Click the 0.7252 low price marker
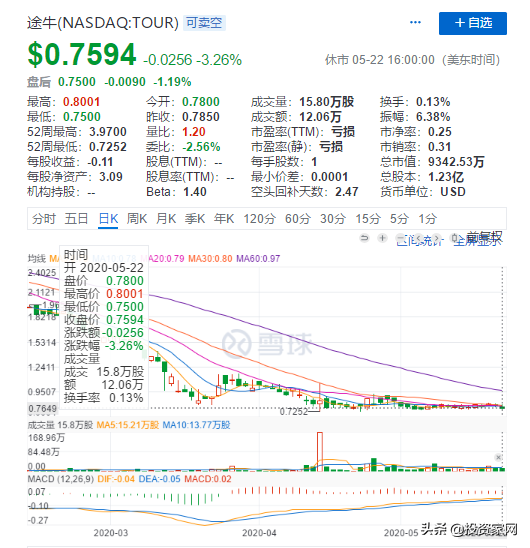Screen dimensions: 530x548 click(x=294, y=412)
